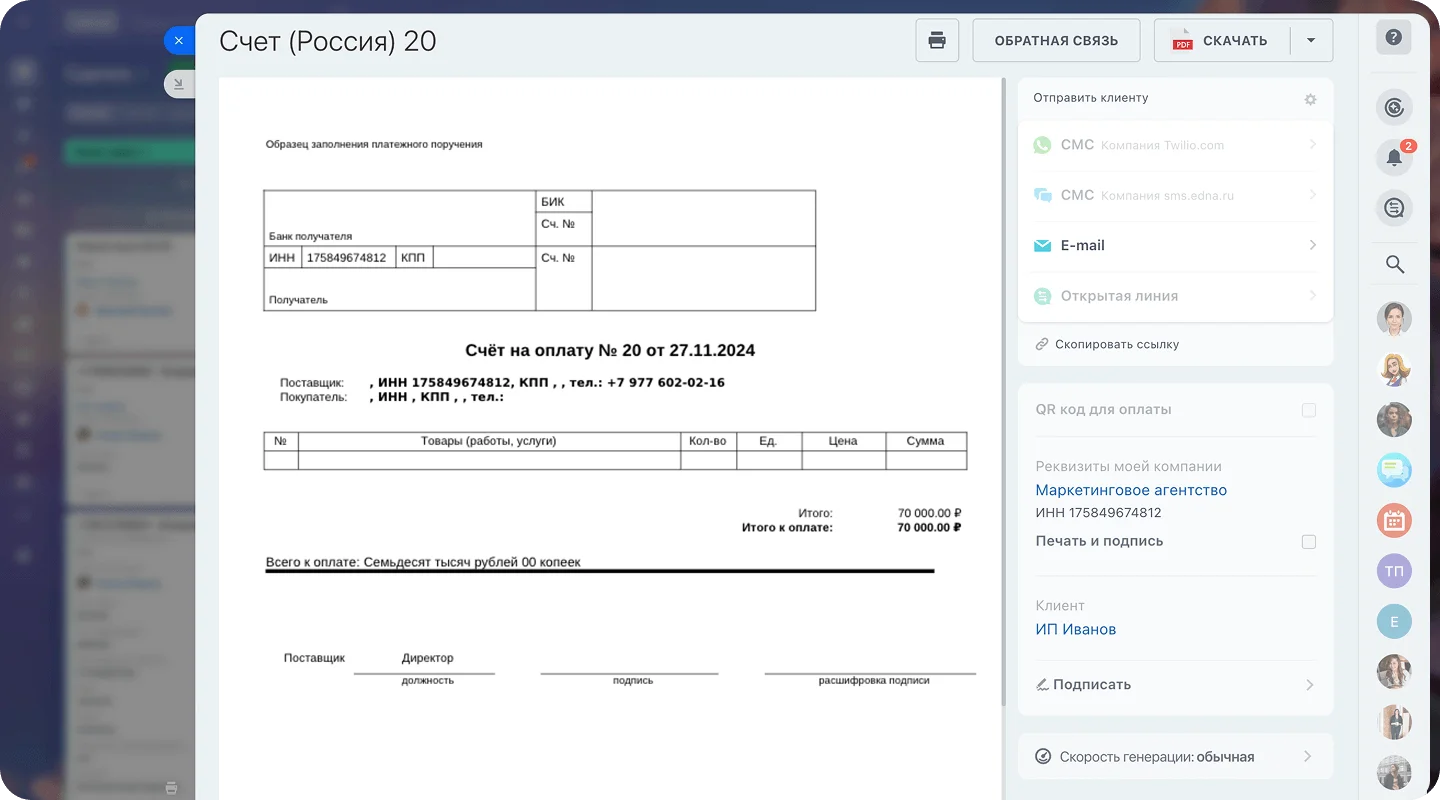This screenshot has width=1440, height=800.
Task: Expand the Подписать row chevron
Action: point(1309,685)
